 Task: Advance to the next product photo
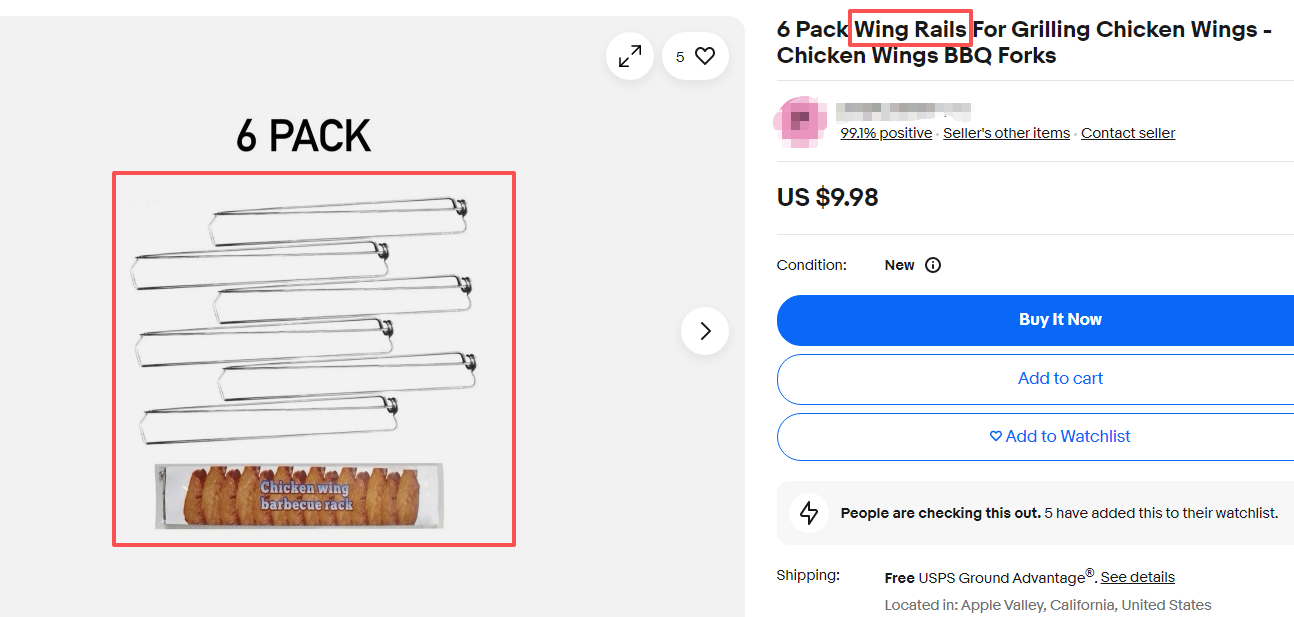pyautogui.click(x=705, y=330)
